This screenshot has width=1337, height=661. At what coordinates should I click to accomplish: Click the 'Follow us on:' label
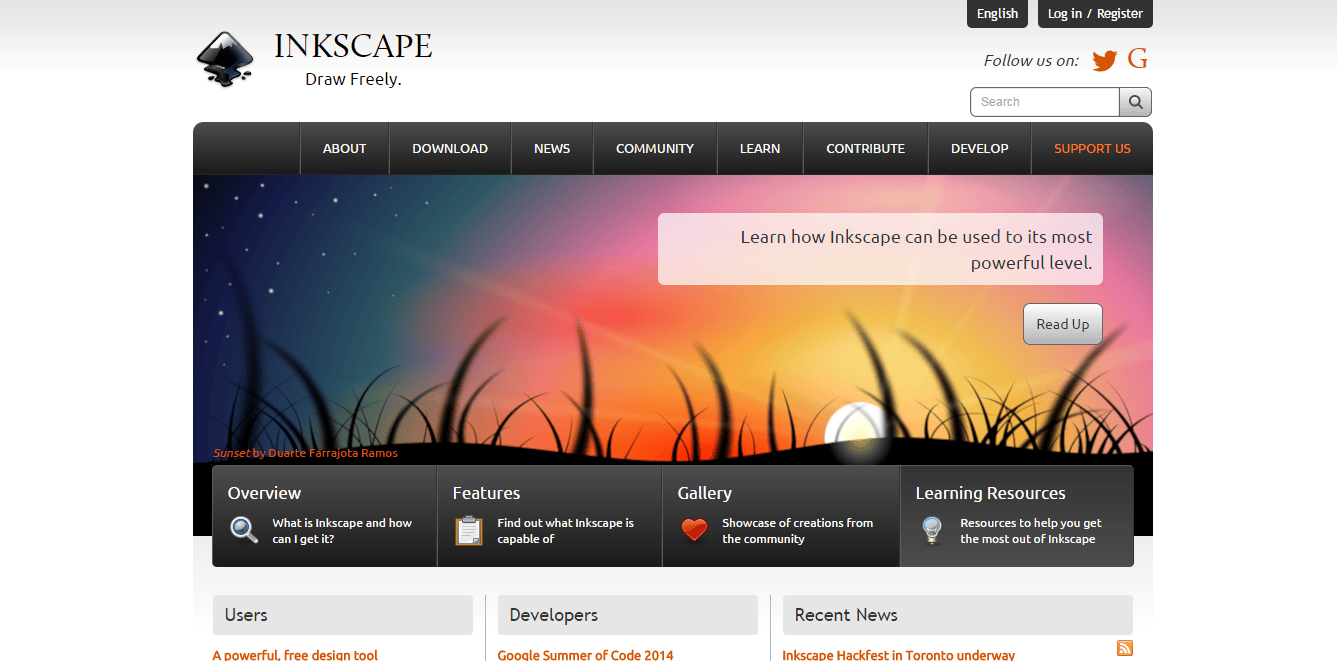click(x=1031, y=60)
